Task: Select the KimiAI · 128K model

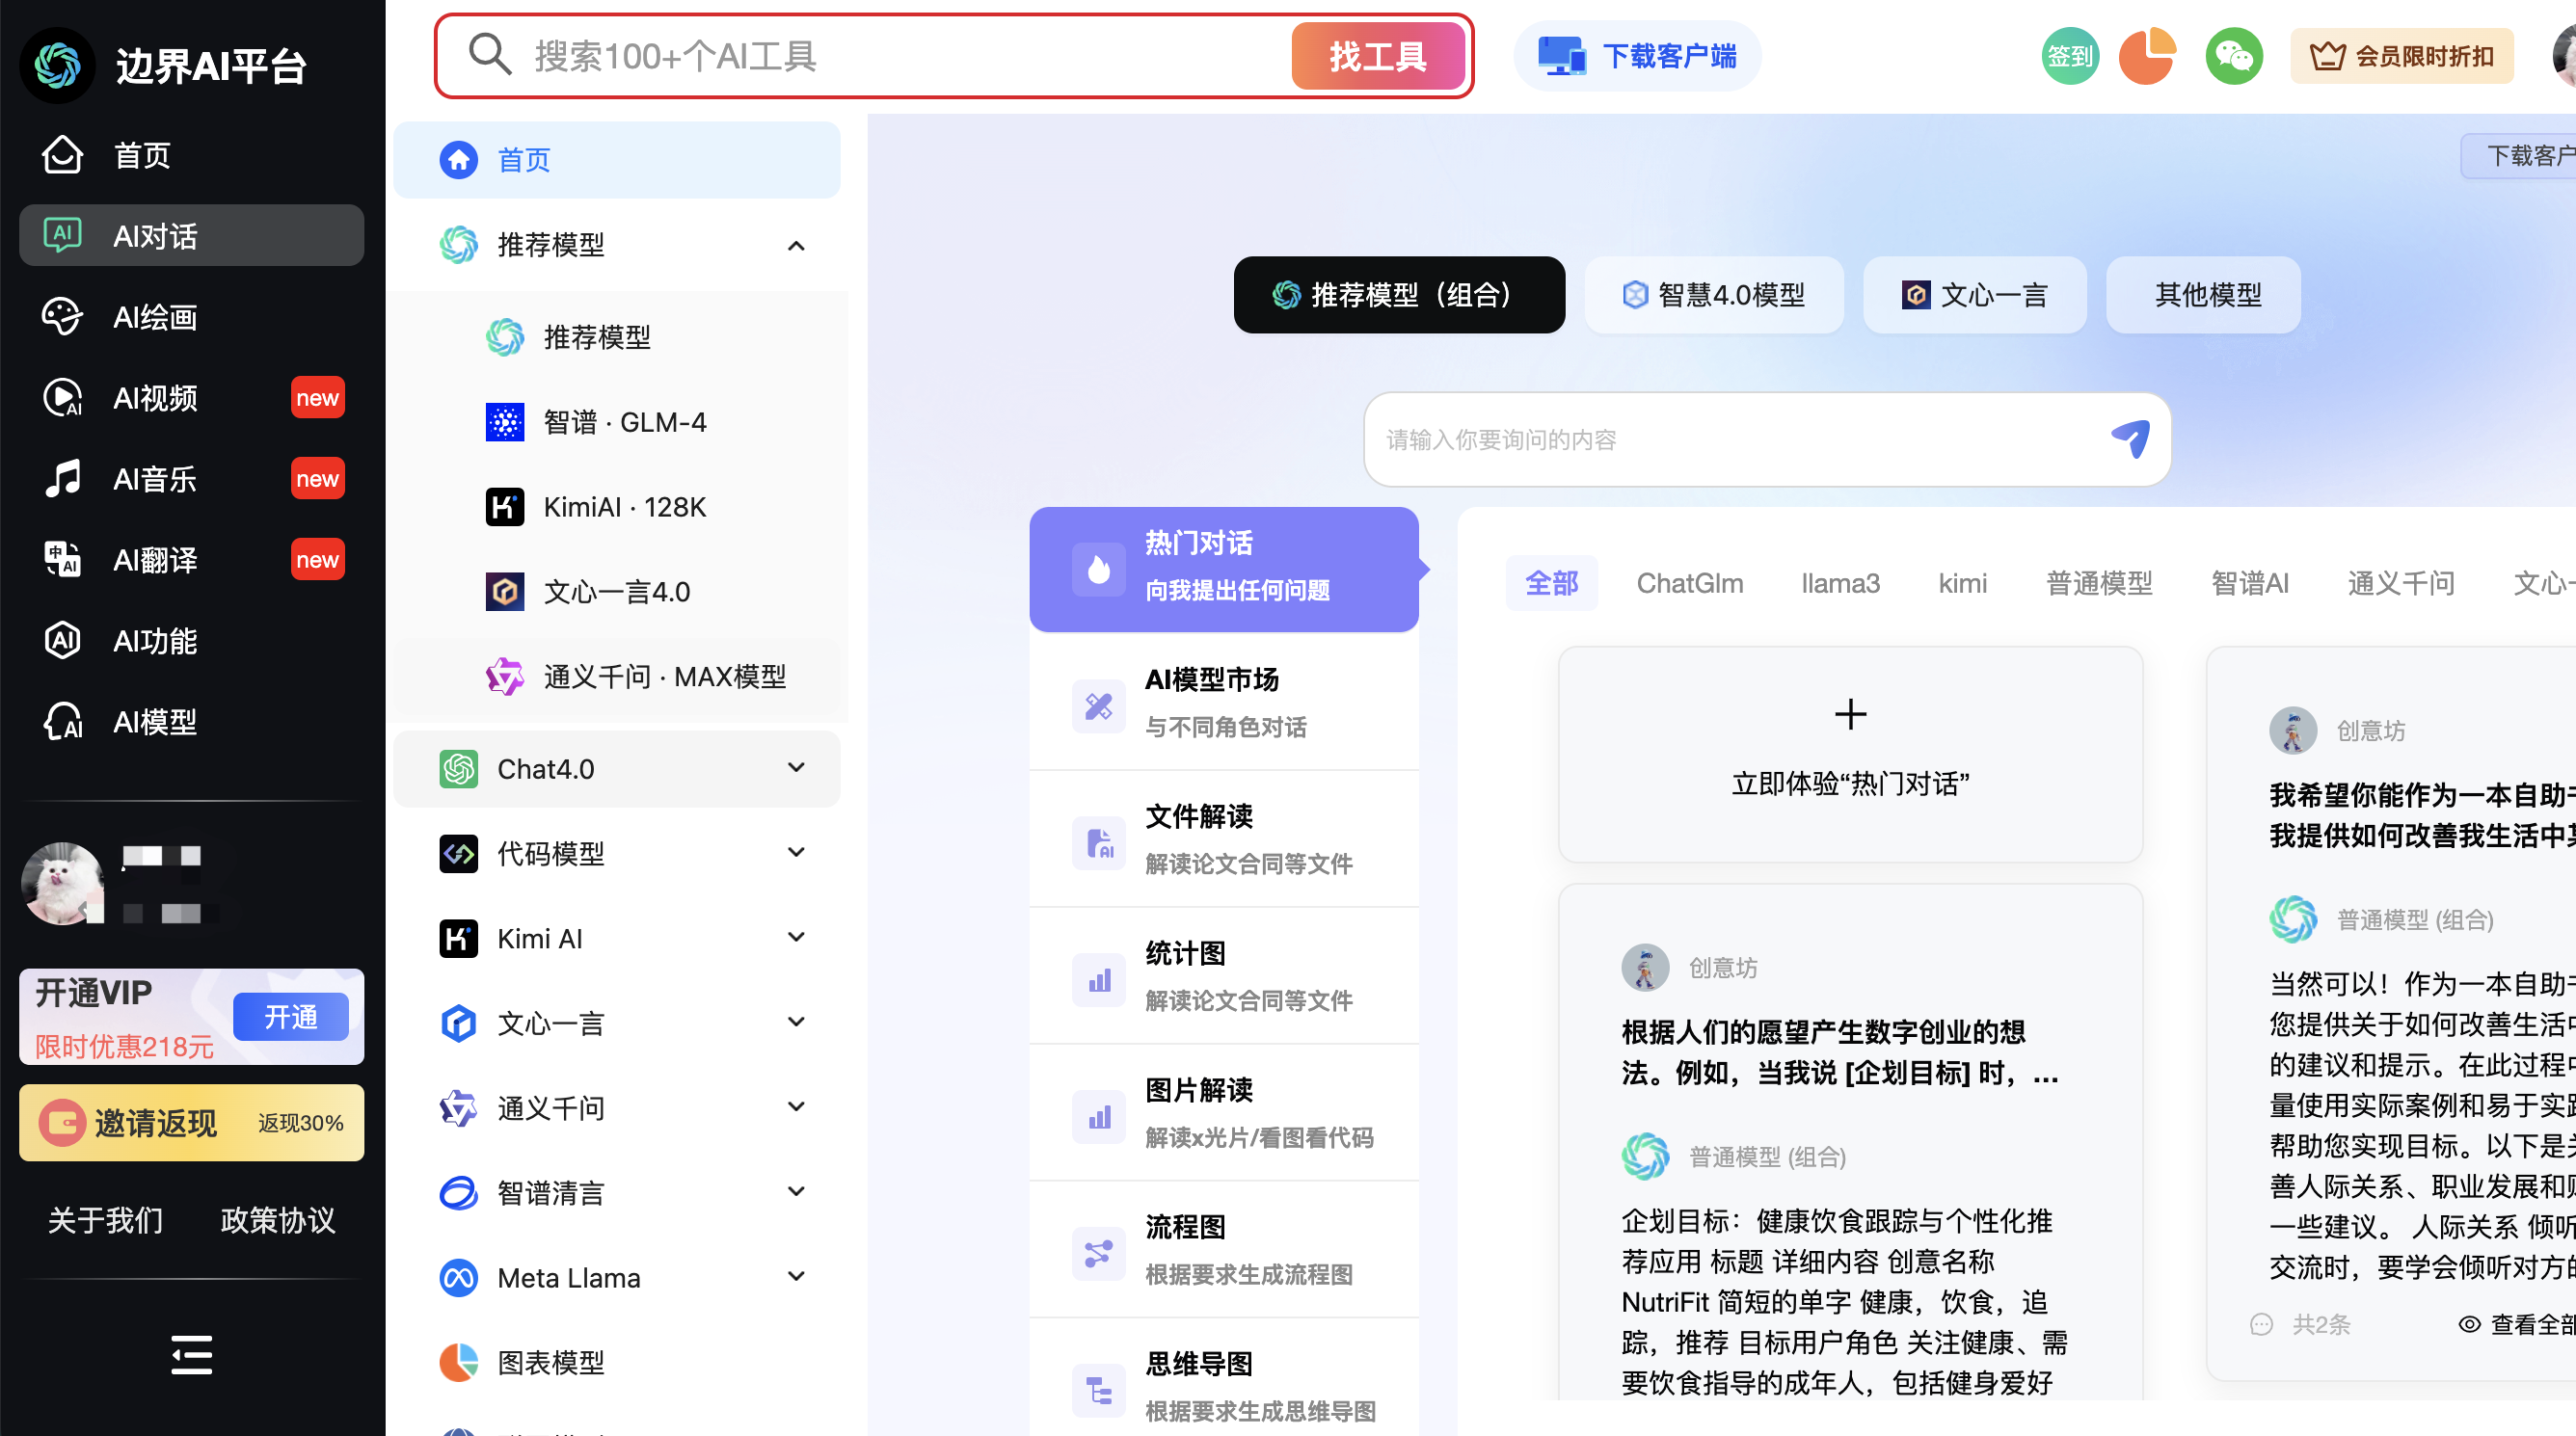Action: pos(617,507)
